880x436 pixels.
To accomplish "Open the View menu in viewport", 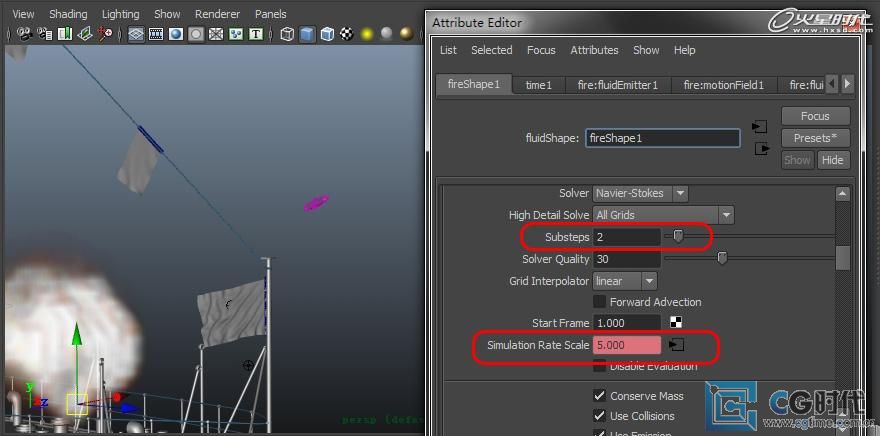I will (x=23, y=14).
